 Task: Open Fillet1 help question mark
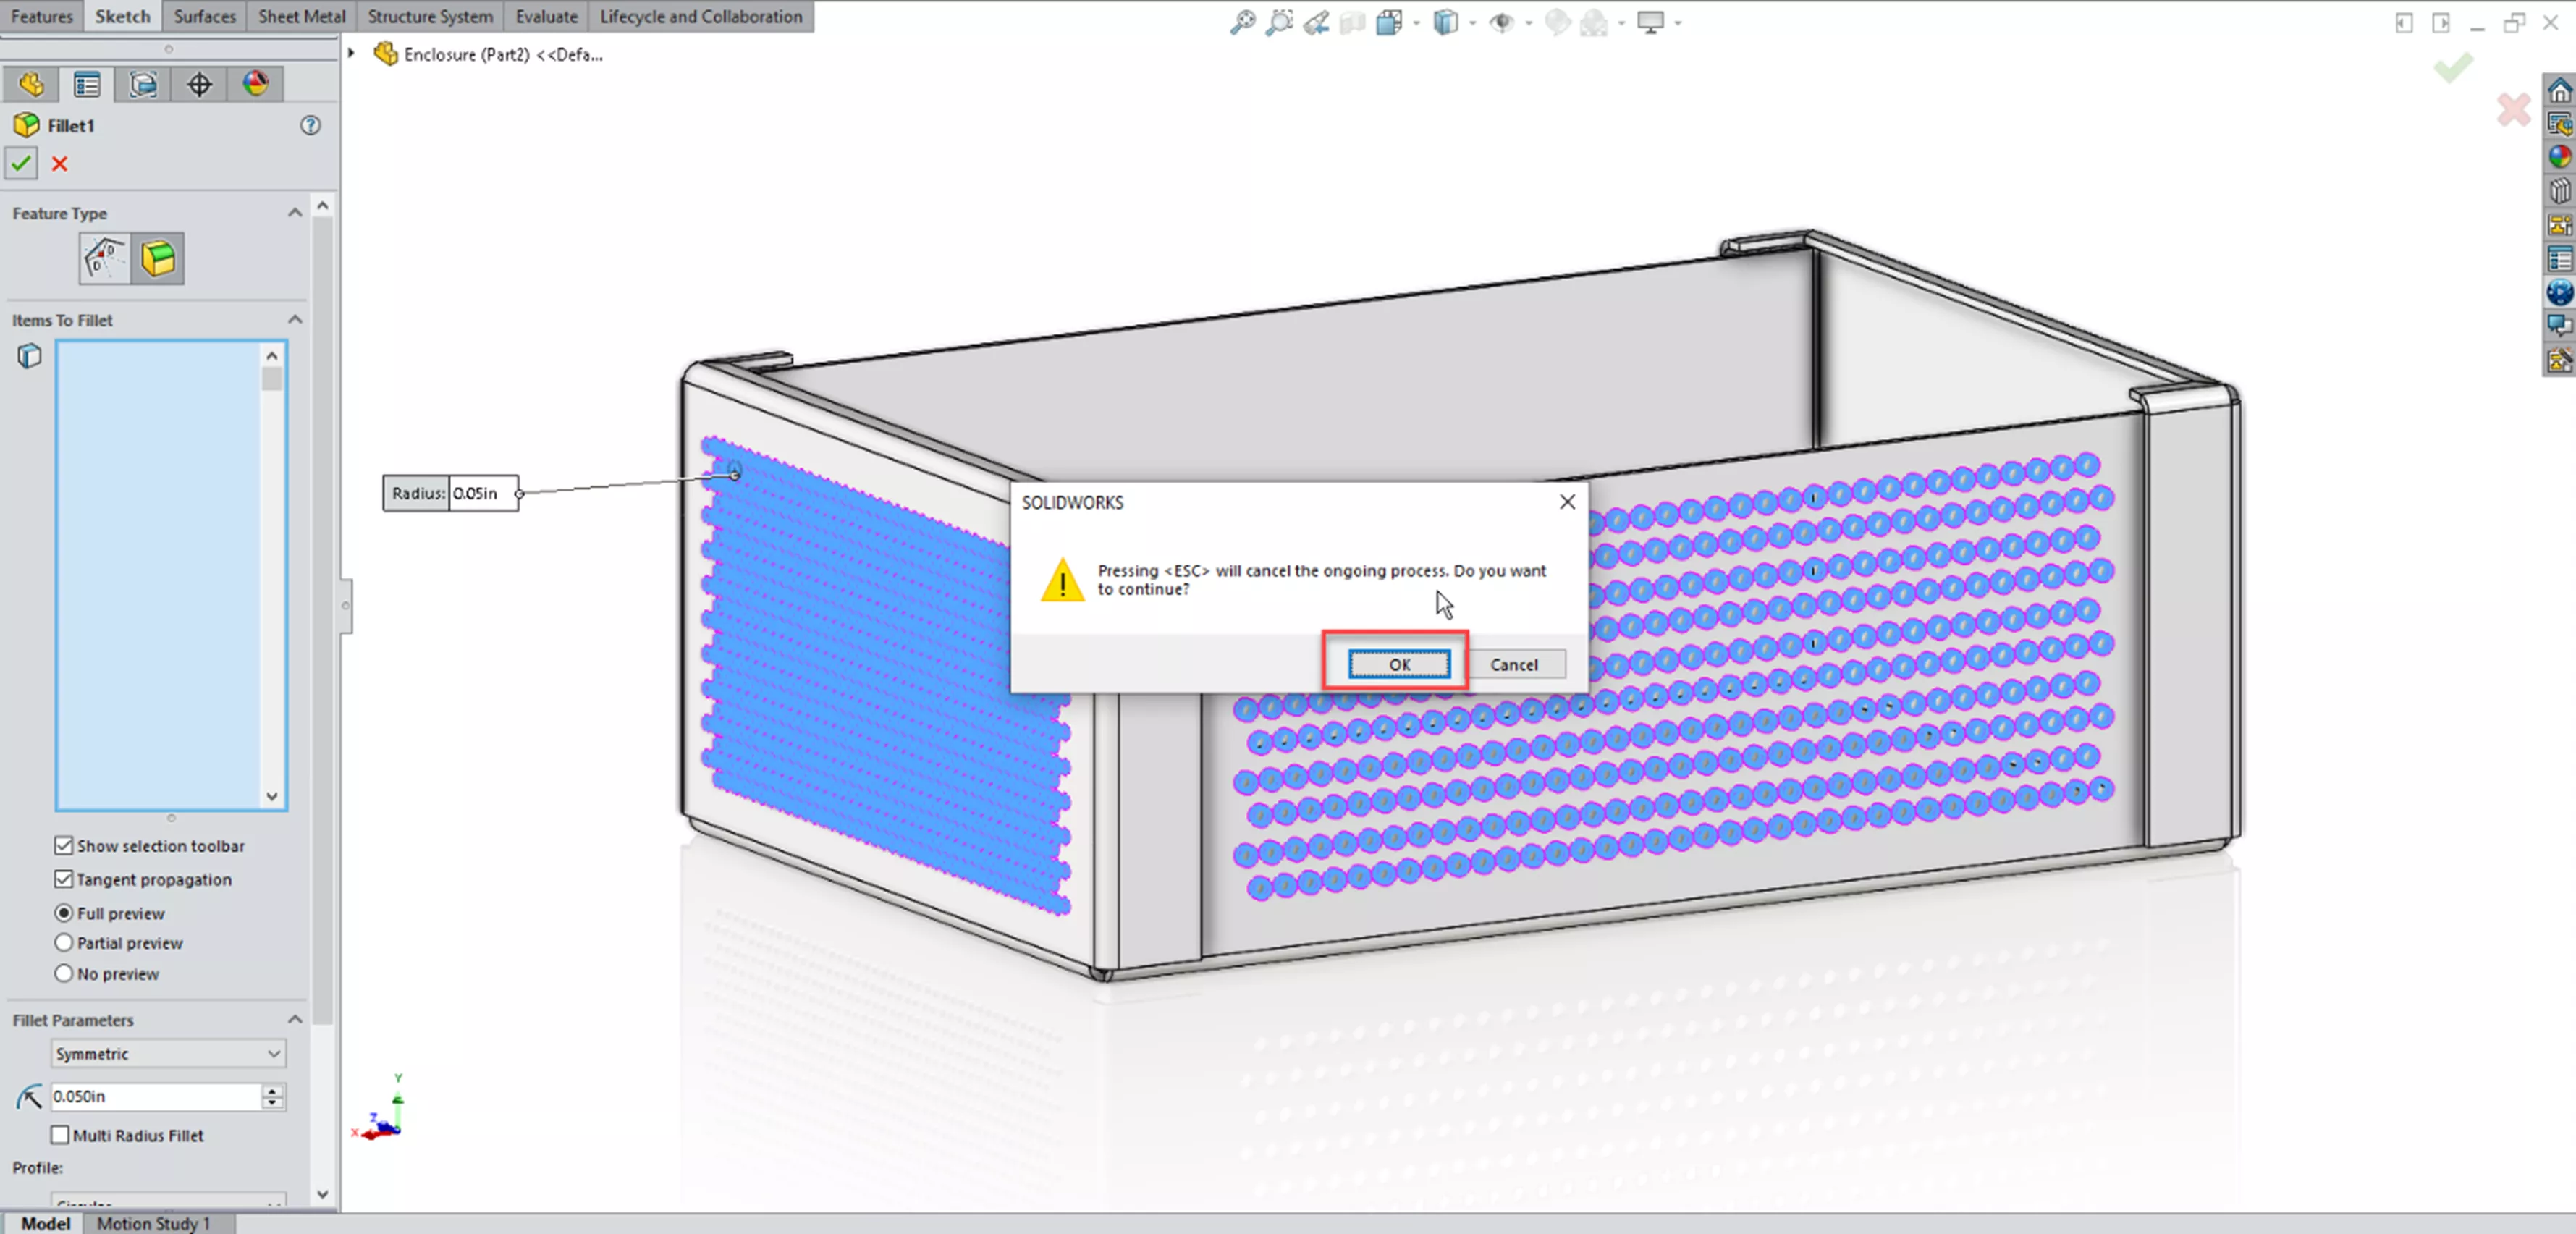point(311,126)
